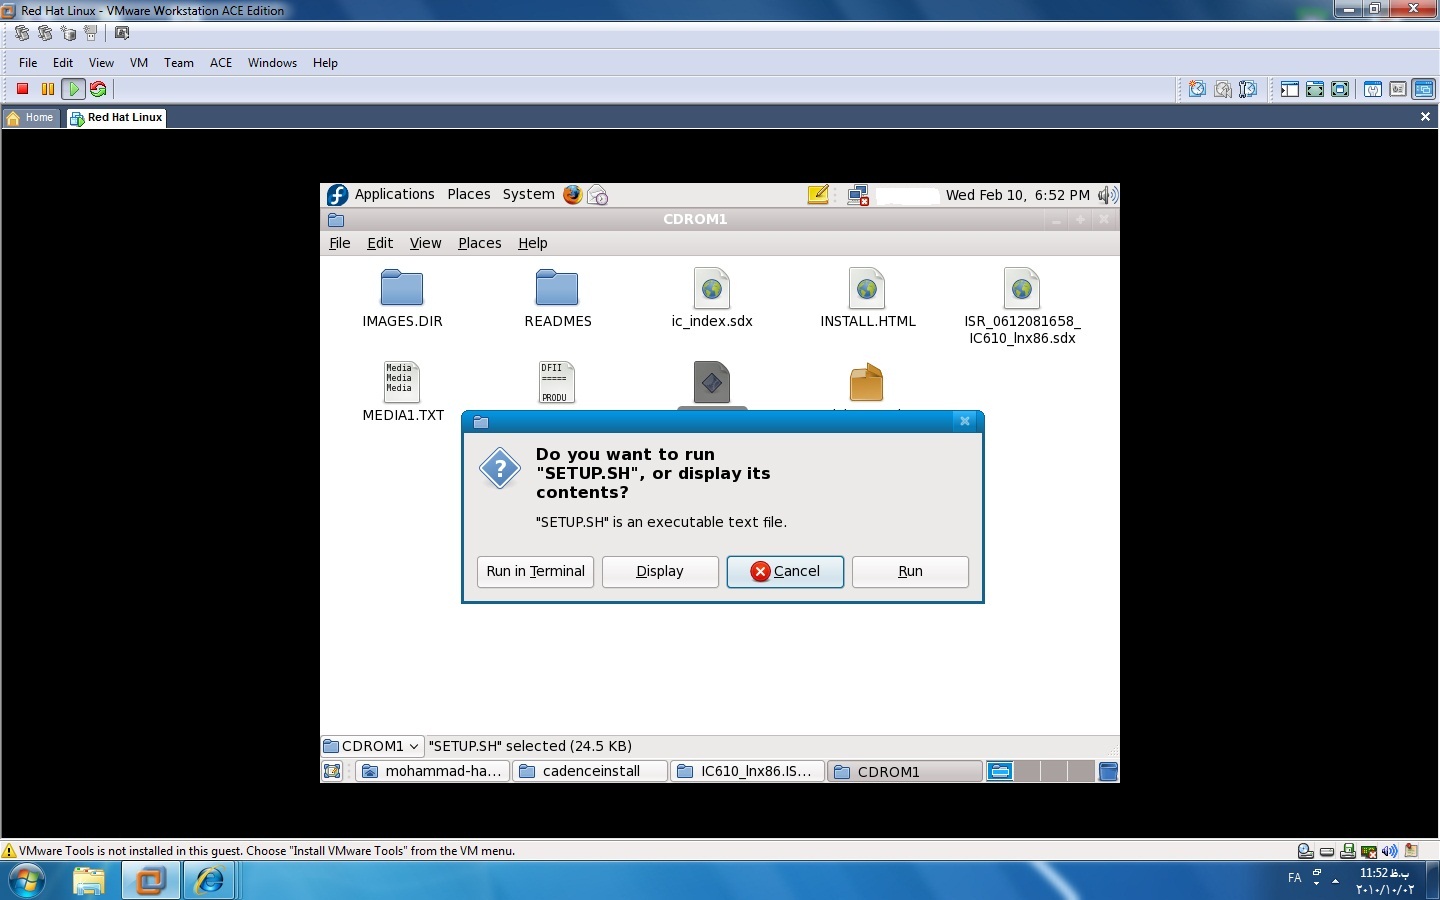This screenshot has width=1440, height=900.
Task: Take a snapshot of the virtual machine
Action: click(x=1197, y=89)
